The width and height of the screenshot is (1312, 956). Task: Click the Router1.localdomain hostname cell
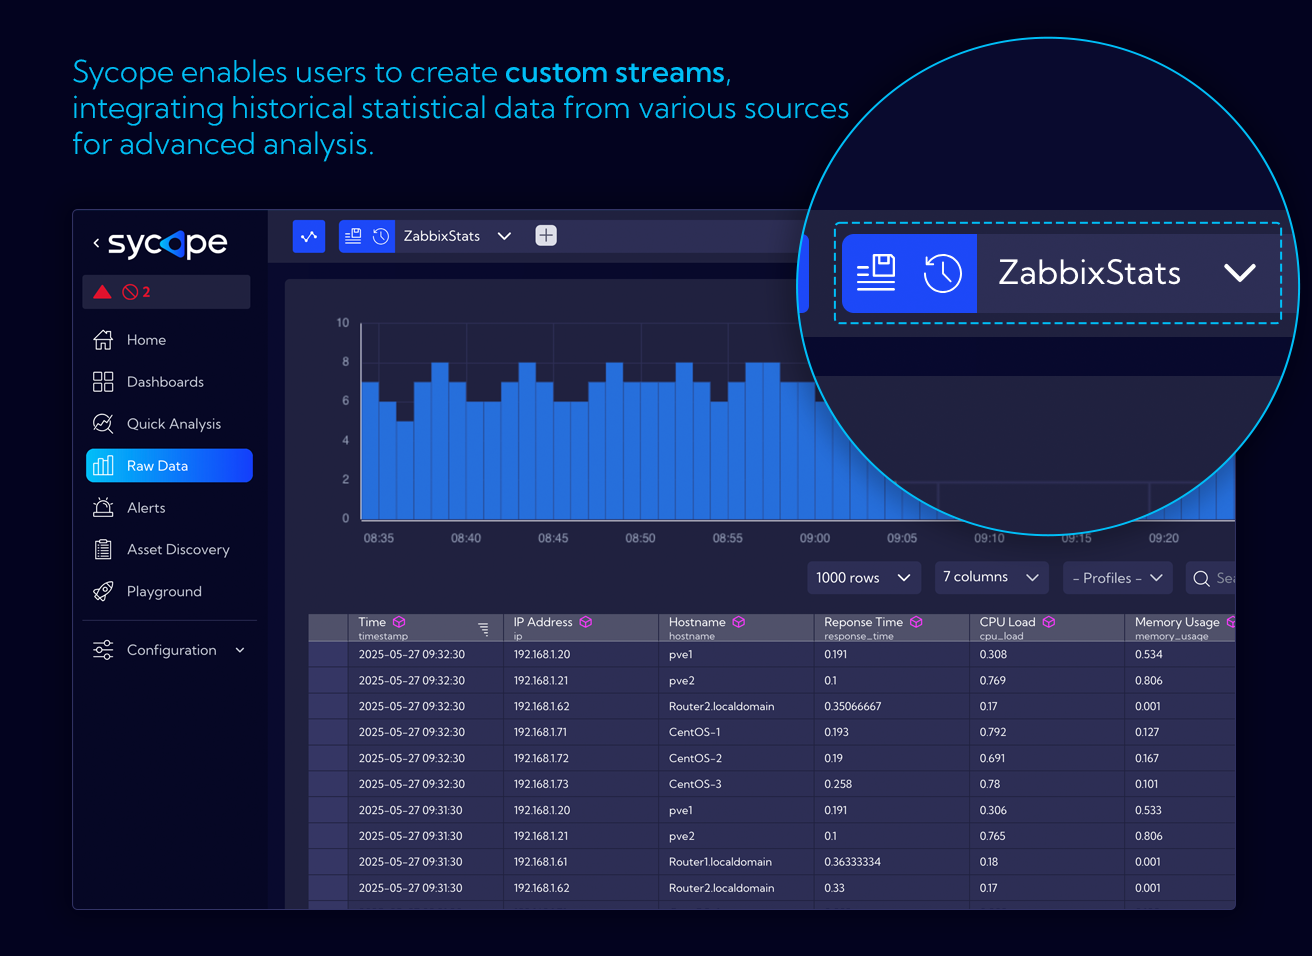coord(720,862)
